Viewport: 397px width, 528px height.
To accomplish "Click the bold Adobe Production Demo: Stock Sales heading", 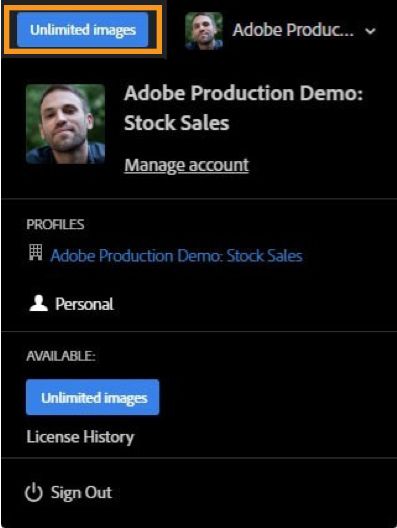I will 244,108.
